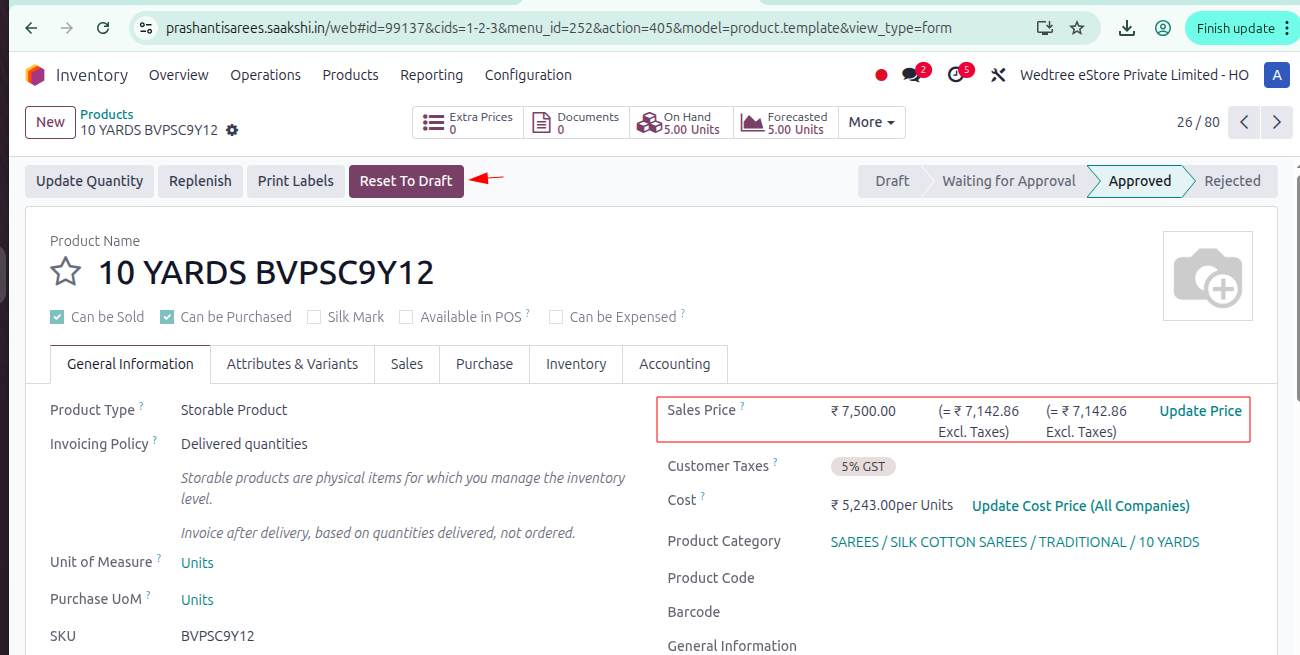Viewport: 1300px width, 655px height.
Task: Open Extra Prices stat button
Action: tap(467, 123)
